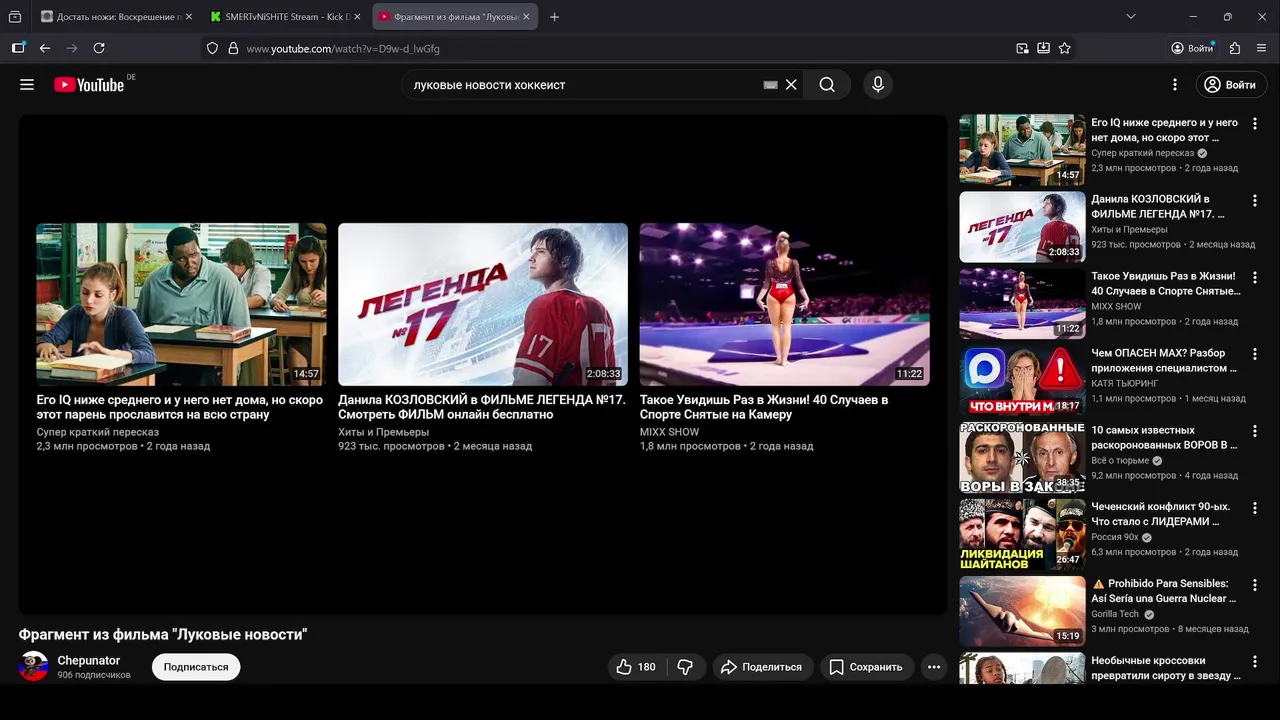
Task: Open Firefox application menu
Action: [x=1262, y=48]
